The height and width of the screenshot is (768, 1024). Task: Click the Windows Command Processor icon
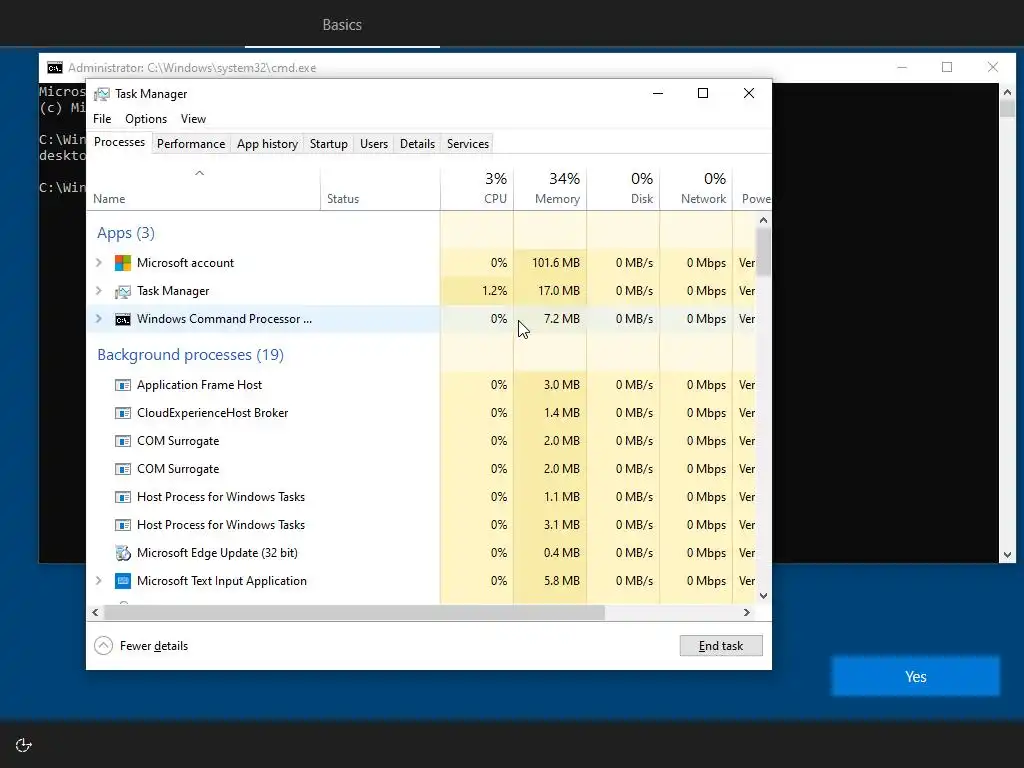click(123, 319)
